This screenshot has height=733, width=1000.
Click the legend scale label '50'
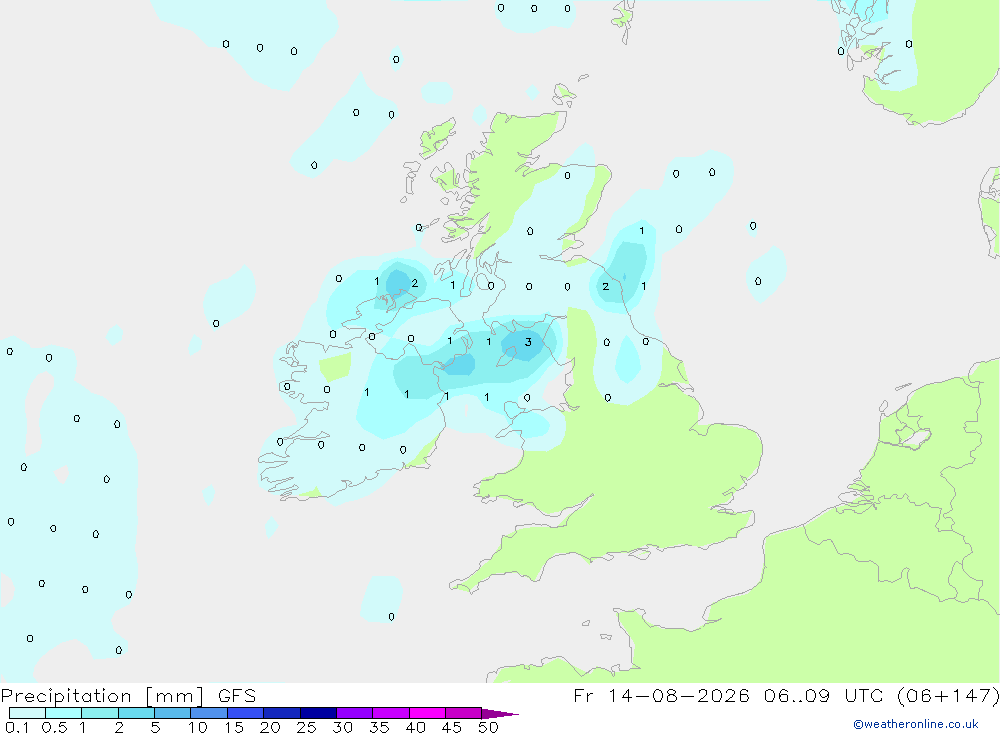pos(488,727)
